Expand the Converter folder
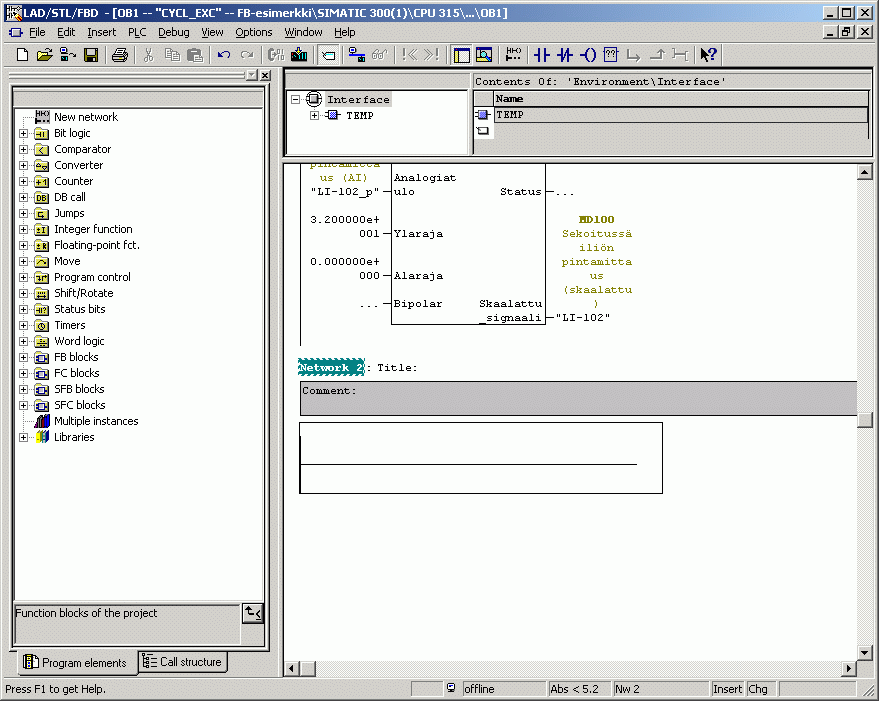The image size is (879, 701). (x=24, y=165)
